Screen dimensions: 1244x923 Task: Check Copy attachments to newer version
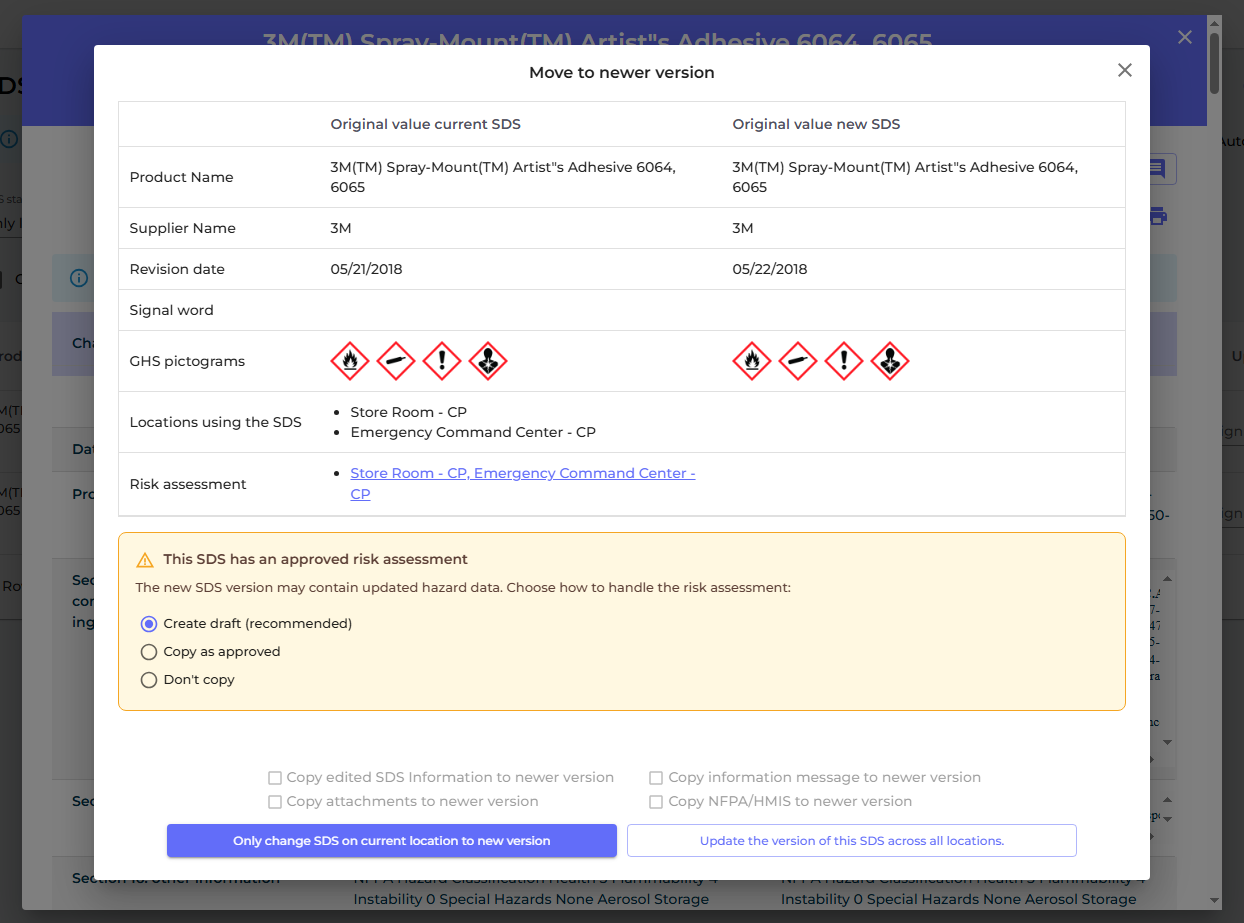[x=275, y=802]
